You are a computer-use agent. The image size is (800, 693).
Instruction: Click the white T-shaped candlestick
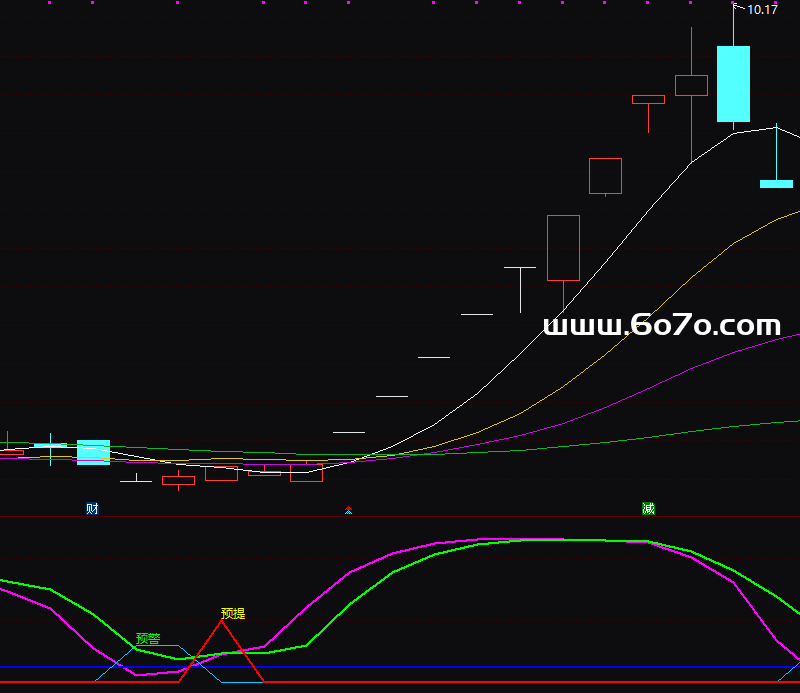click(x=520, y=270)
